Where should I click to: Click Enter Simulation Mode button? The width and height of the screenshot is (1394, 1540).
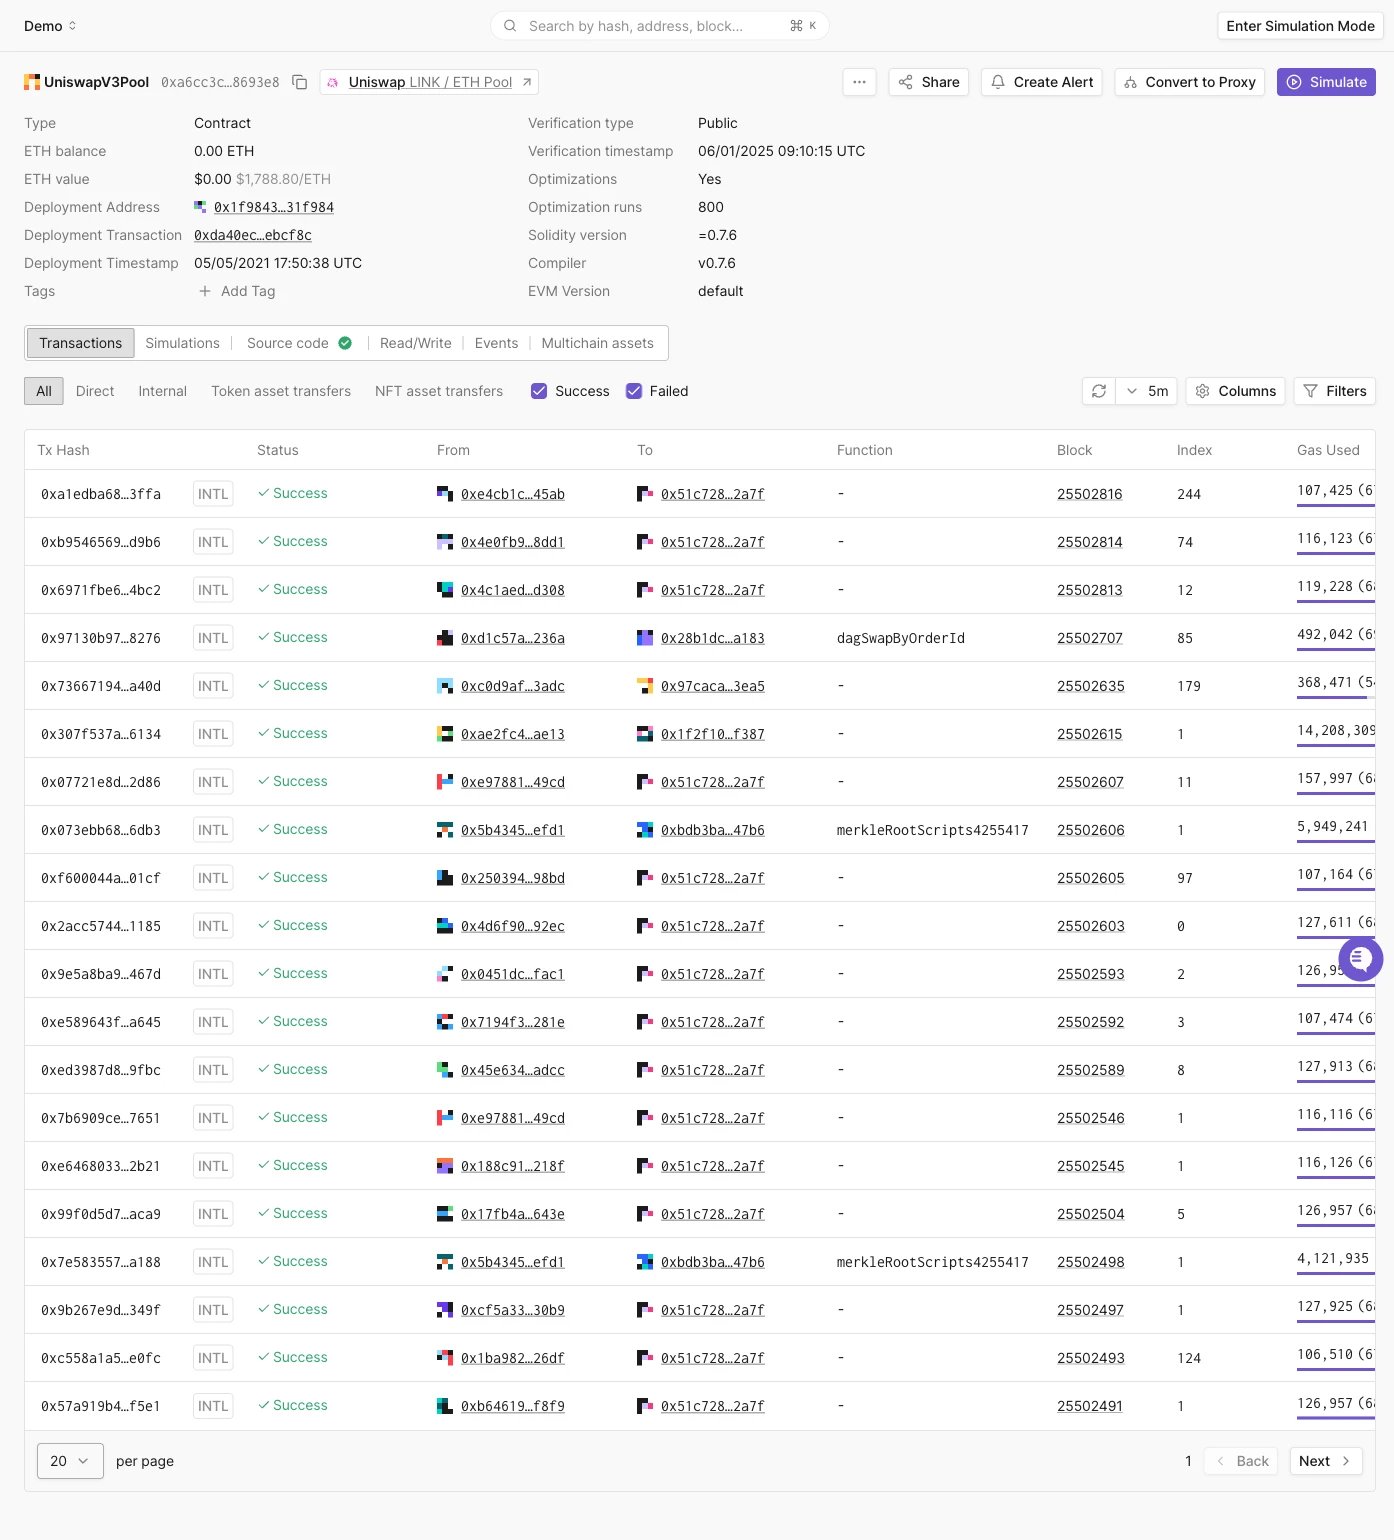tap(1300, 26)
